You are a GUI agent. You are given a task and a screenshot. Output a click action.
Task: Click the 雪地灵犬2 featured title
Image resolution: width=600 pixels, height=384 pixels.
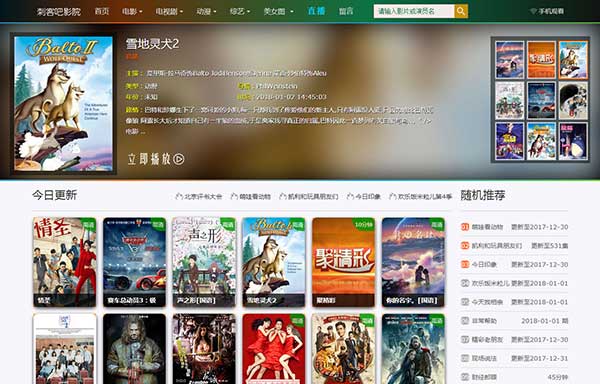click(152, 44)
